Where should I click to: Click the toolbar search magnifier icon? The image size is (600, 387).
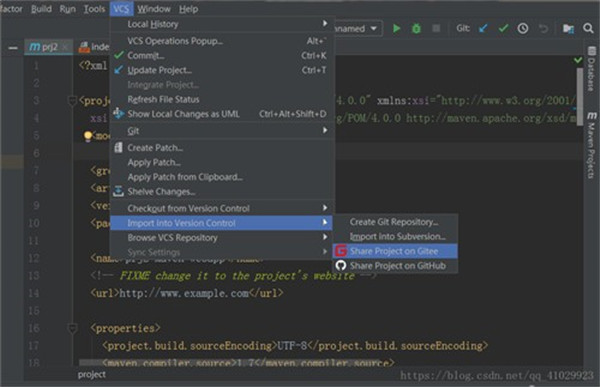(588, 28)
